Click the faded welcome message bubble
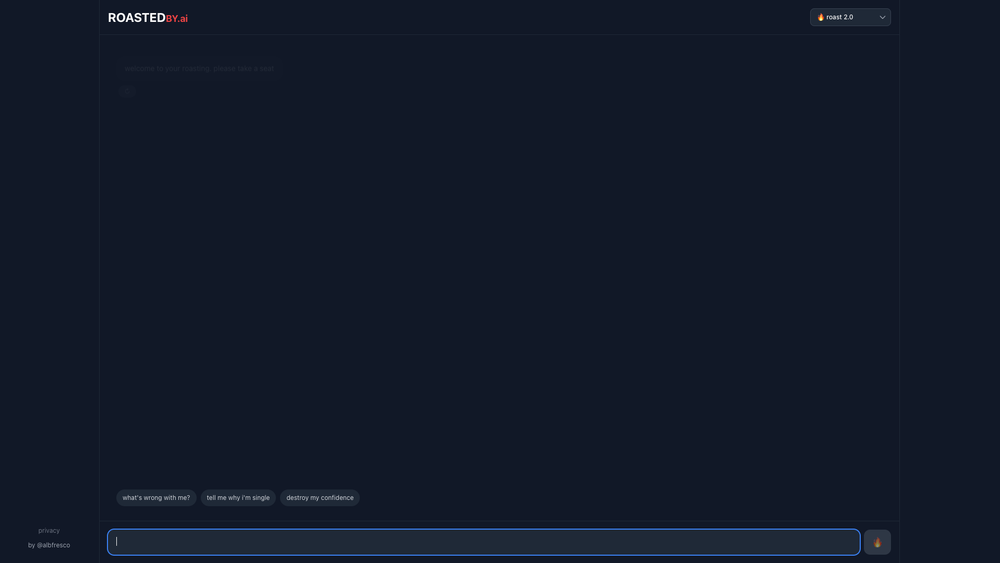Viewport: 1000px width, 563px height. tap(199, 68)
